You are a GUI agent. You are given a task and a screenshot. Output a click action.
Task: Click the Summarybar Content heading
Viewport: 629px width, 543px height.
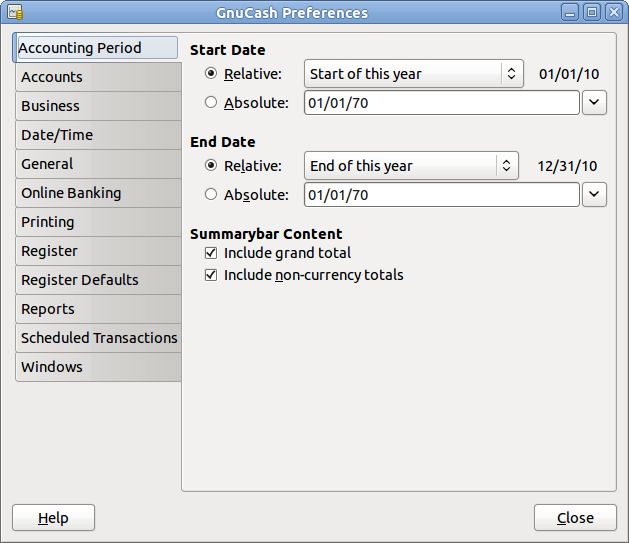[x=266, y=234]
